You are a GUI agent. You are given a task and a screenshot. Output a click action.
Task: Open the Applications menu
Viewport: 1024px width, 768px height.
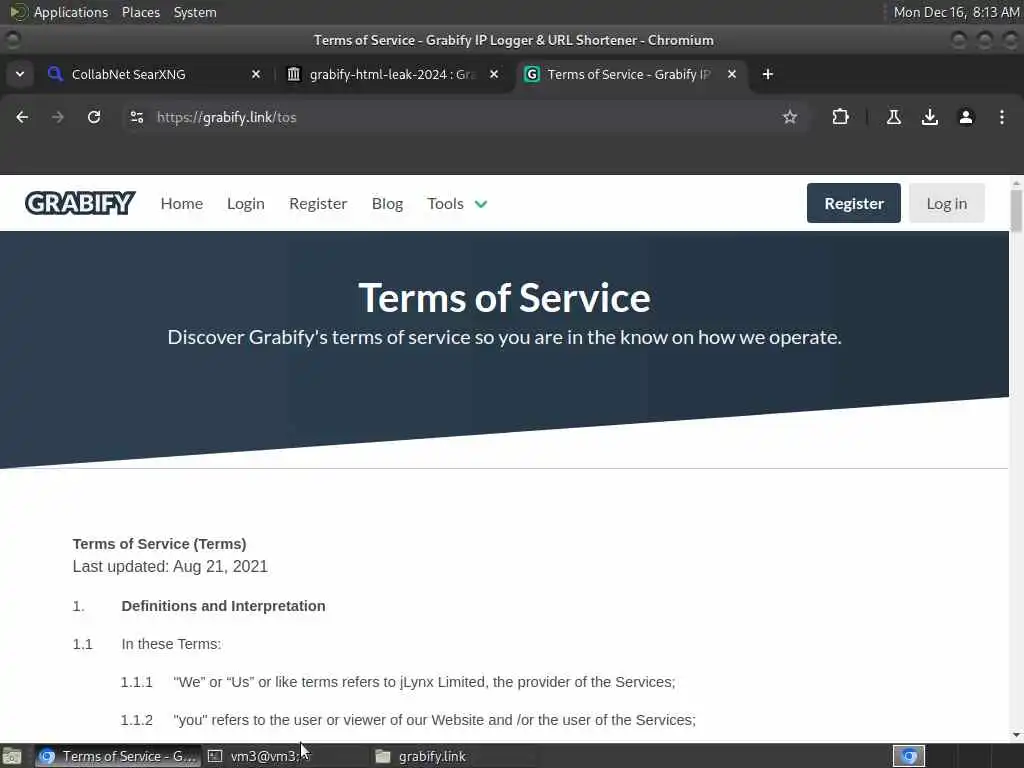pos(71,12)
